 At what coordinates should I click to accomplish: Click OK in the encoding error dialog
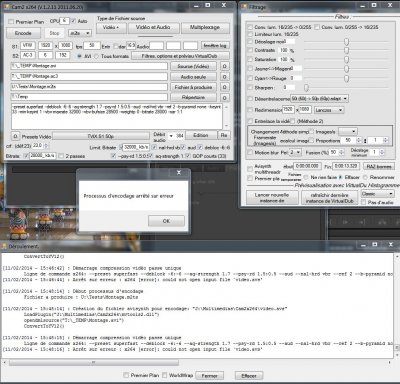pos(166,221)
